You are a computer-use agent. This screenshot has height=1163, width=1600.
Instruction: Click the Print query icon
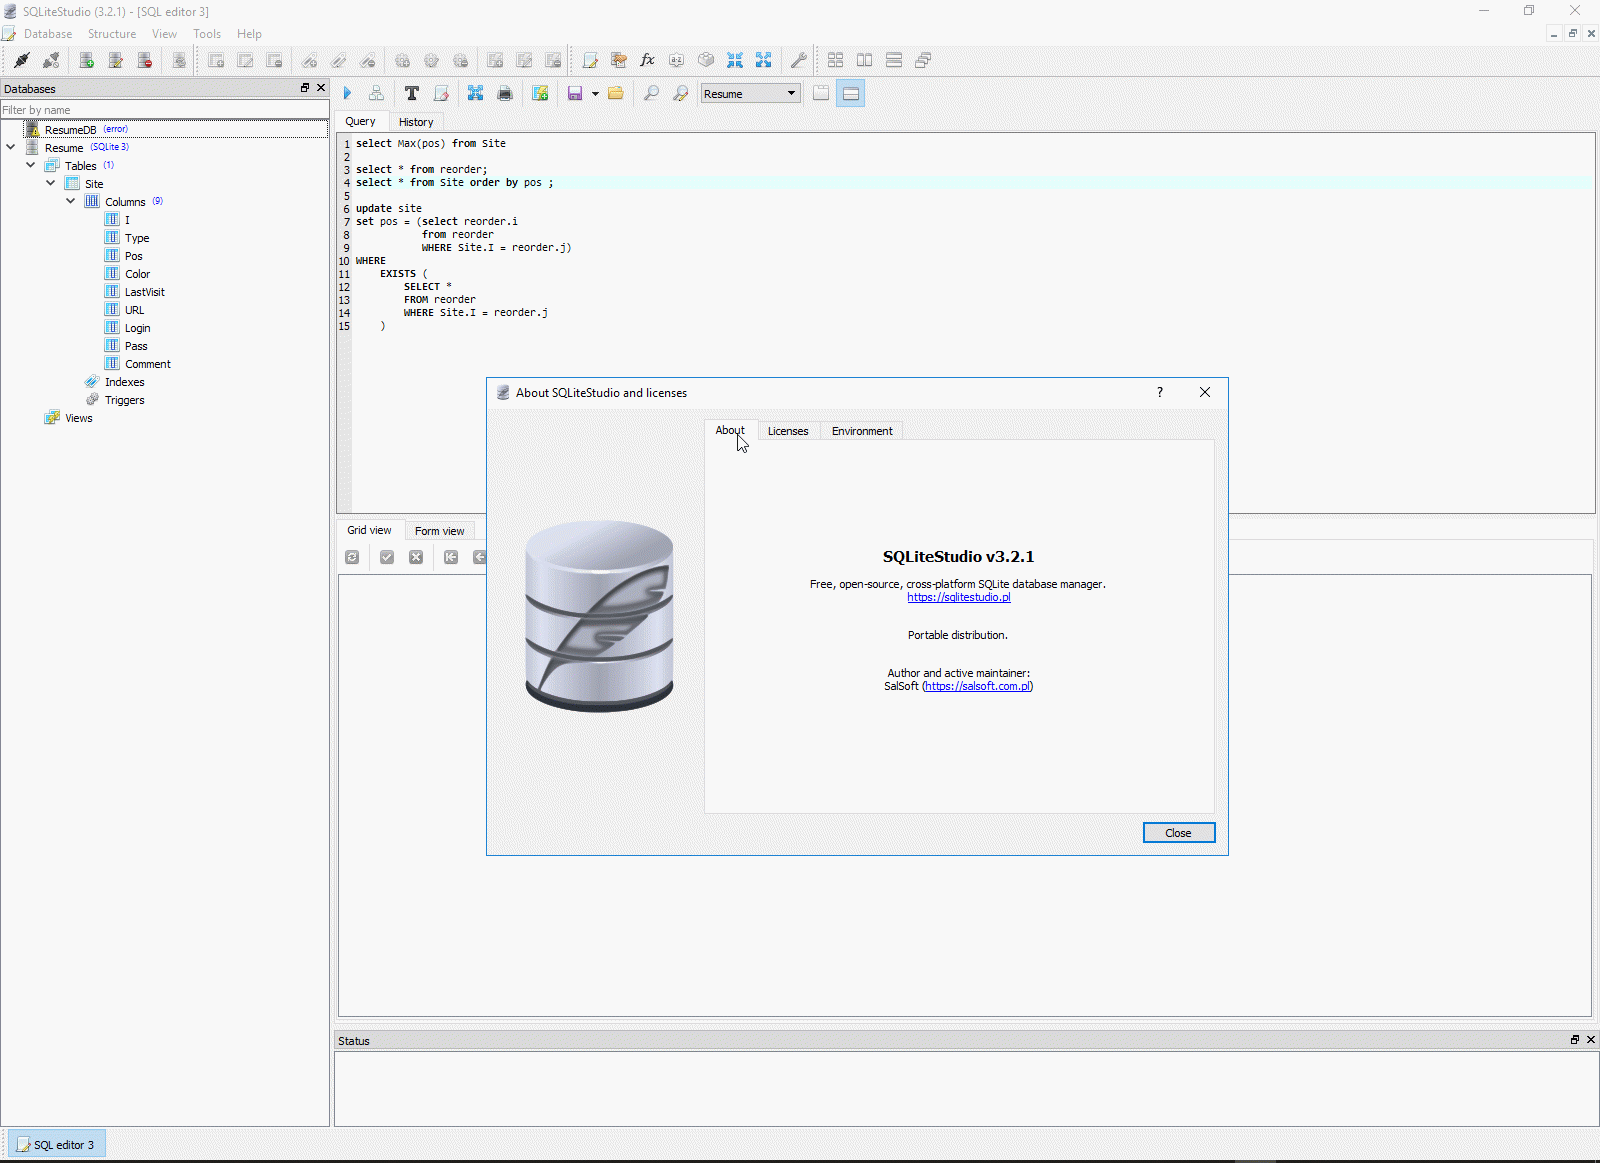tap(505, 93)
